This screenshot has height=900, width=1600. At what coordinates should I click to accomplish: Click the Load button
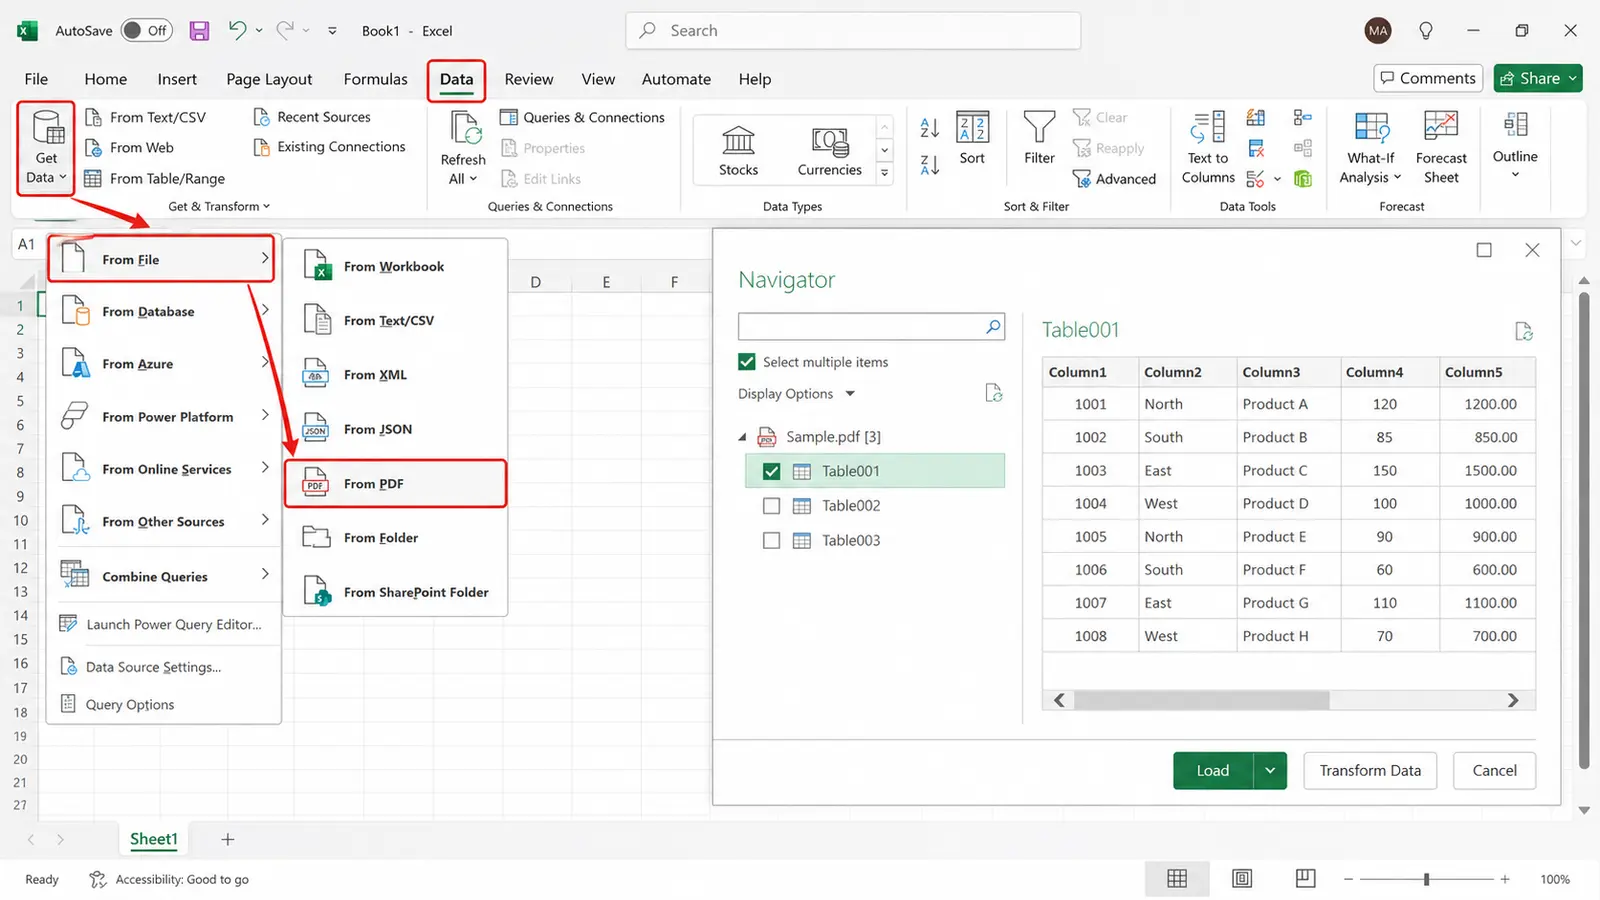1213,771
